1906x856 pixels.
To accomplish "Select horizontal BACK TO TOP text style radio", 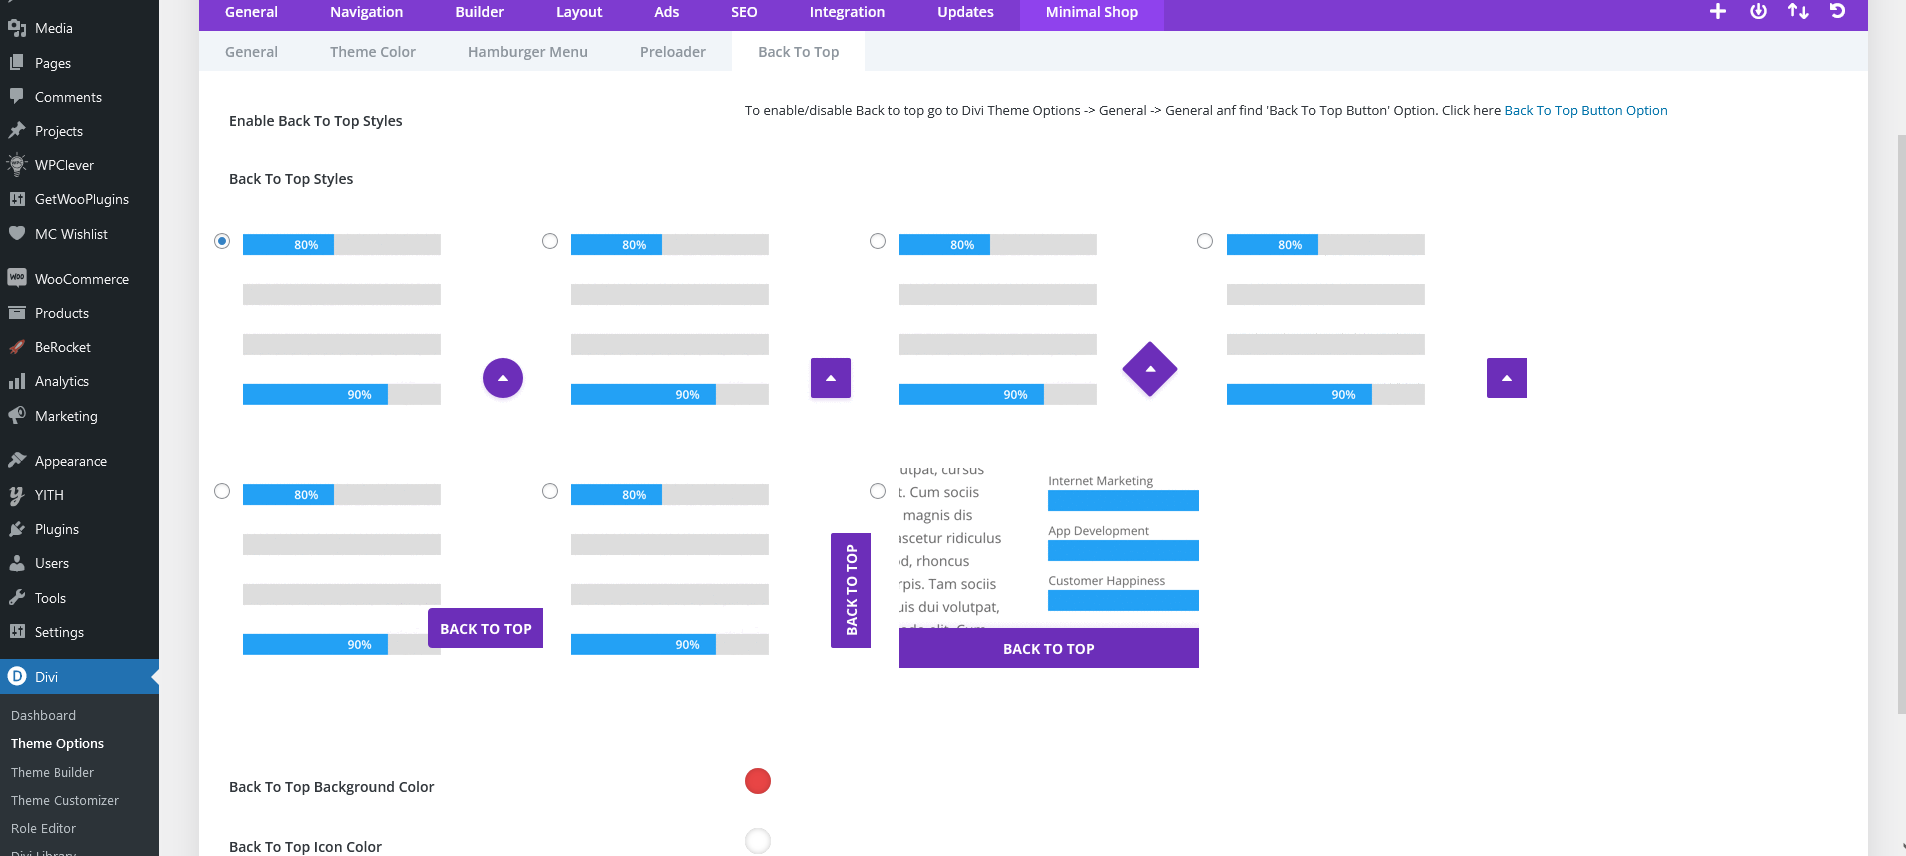I will [x=222, y=491].
